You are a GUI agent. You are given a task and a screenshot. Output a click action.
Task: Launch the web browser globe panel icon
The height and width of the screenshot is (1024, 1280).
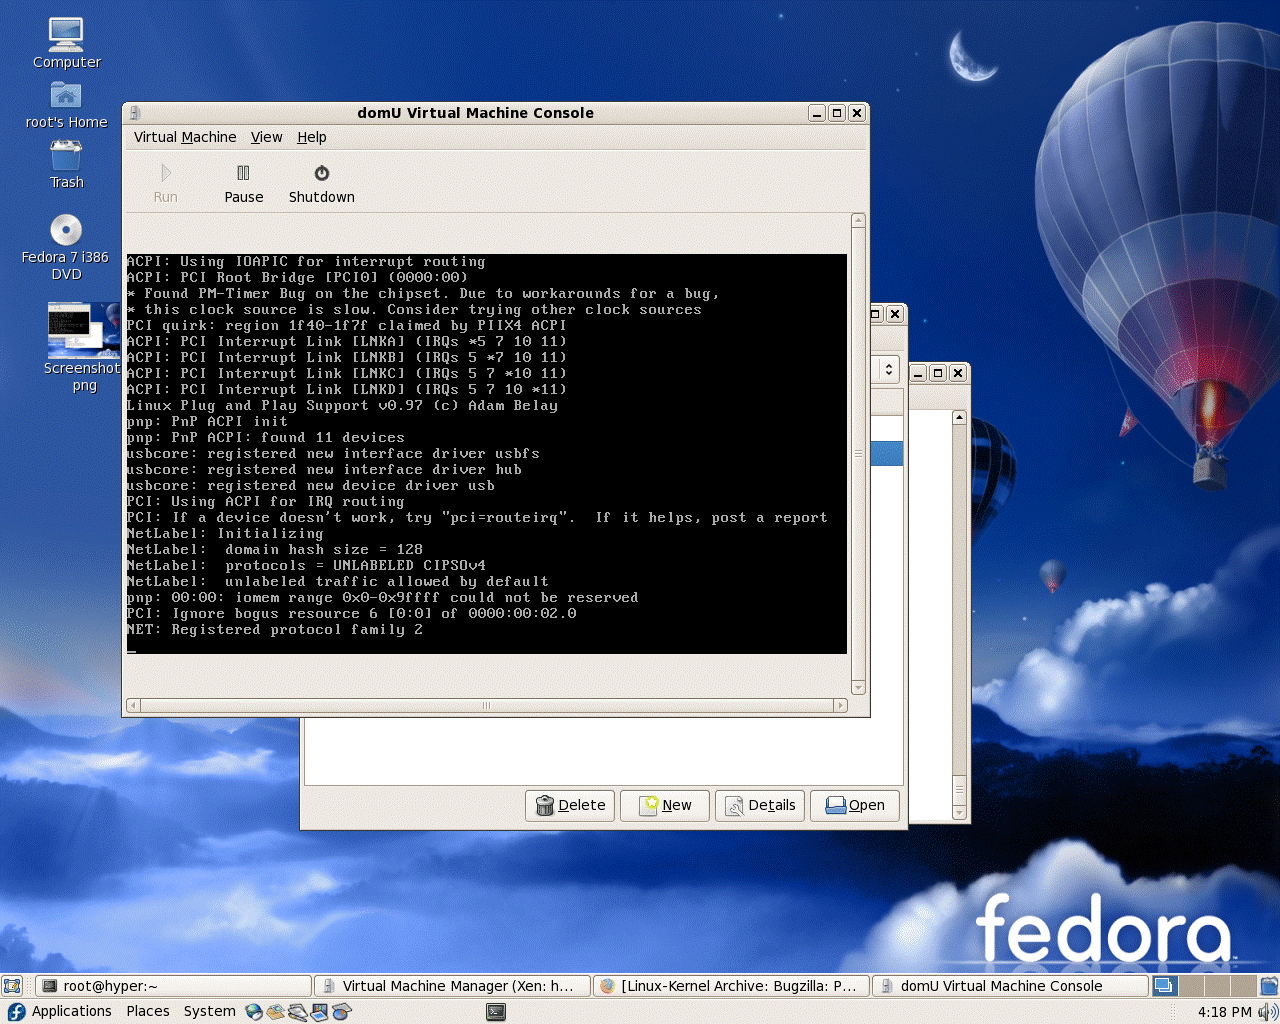tap(254, 1012)
